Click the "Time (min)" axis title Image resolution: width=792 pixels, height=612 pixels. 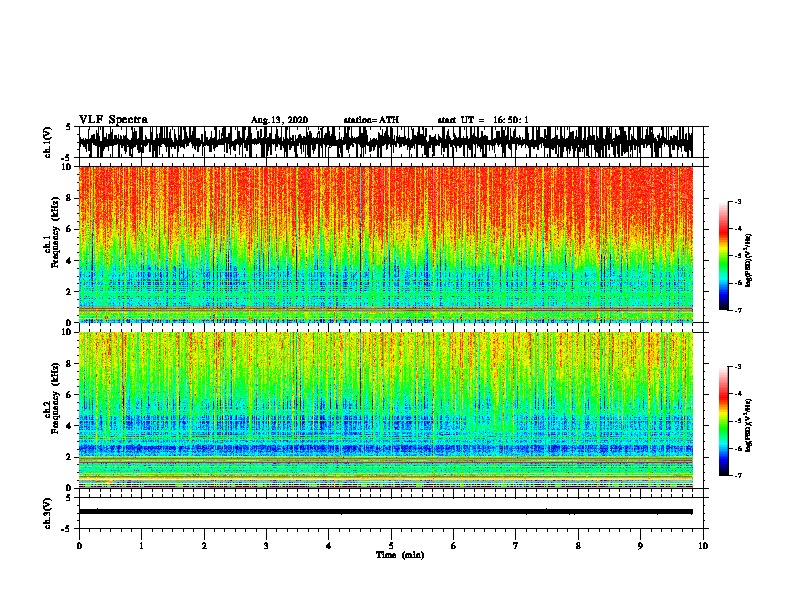click(400, 555)
